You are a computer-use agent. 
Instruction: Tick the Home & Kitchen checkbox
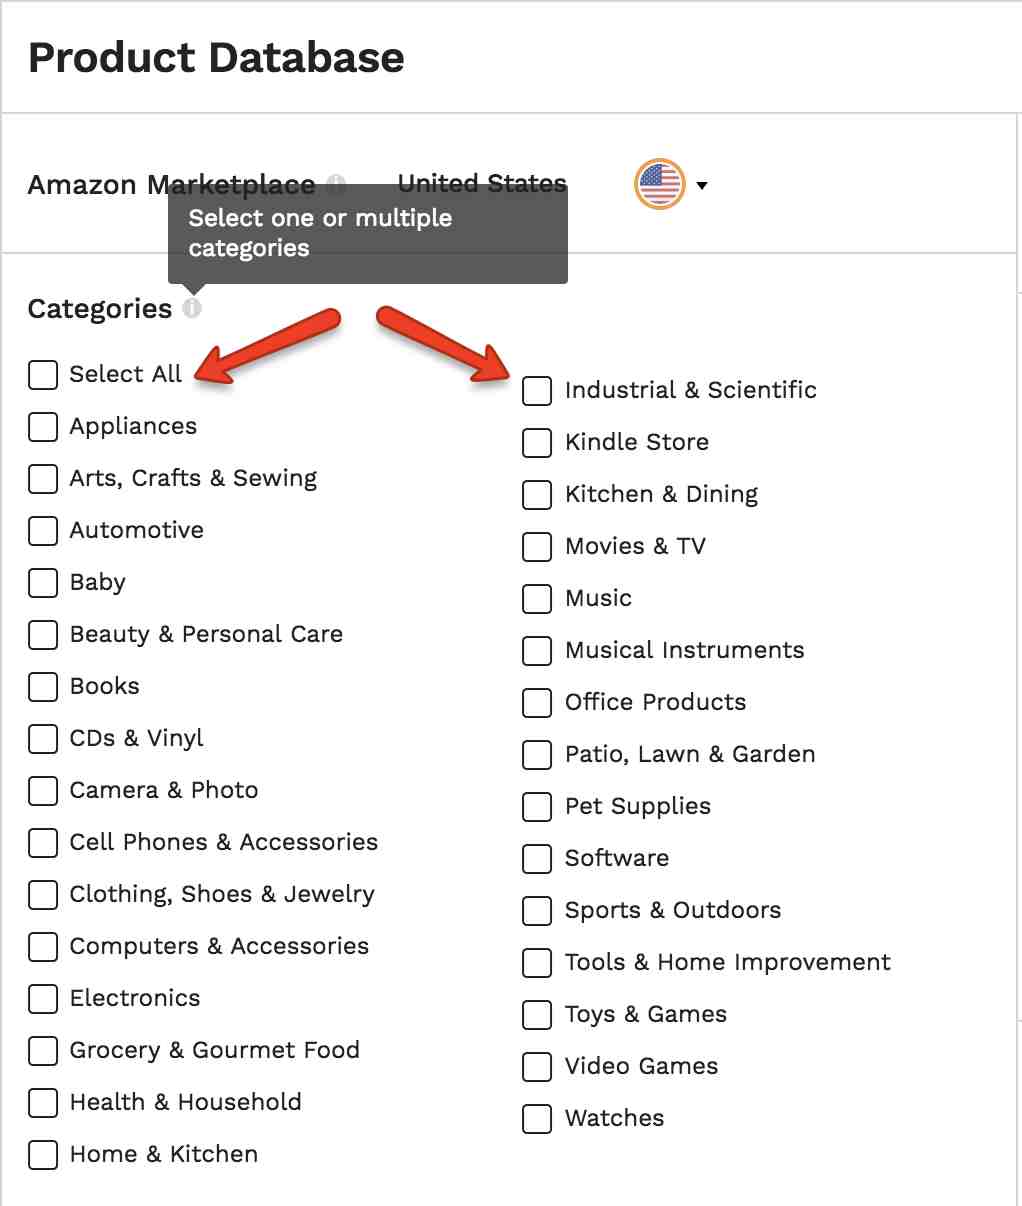[x=43, y=1154]
